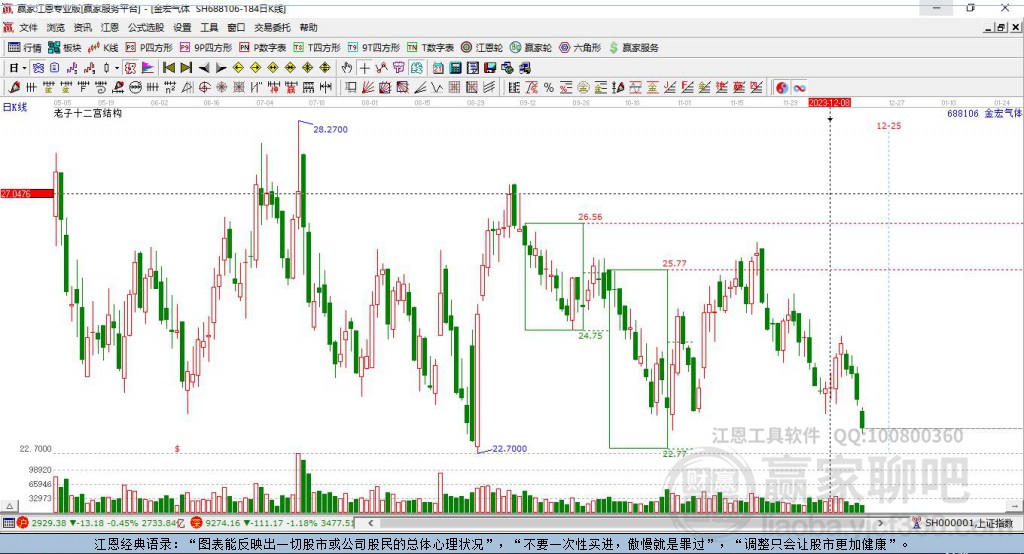Open the 赢家轮 wheel tool

coord(531,48)
